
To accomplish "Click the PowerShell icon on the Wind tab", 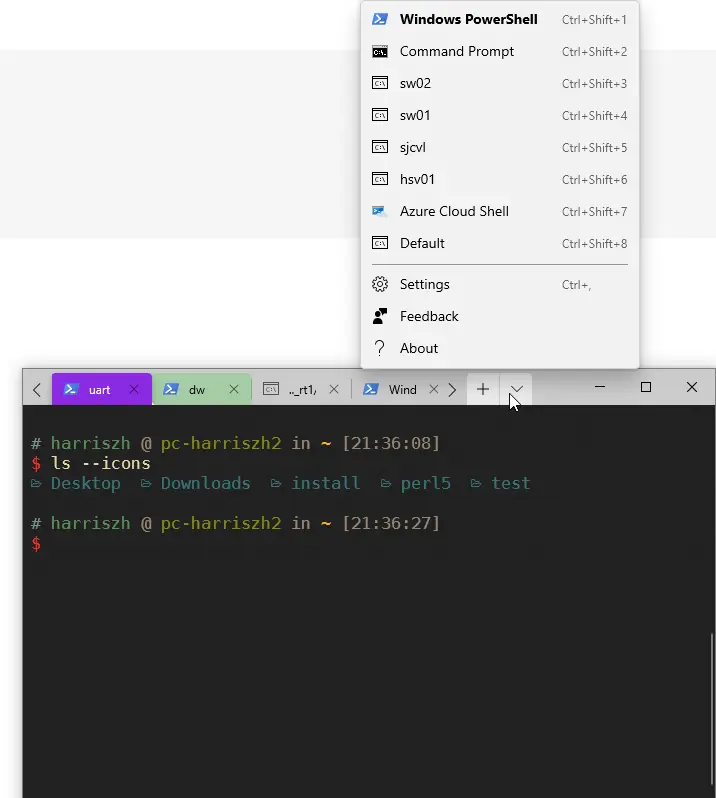I will click(x=370, y=389).
